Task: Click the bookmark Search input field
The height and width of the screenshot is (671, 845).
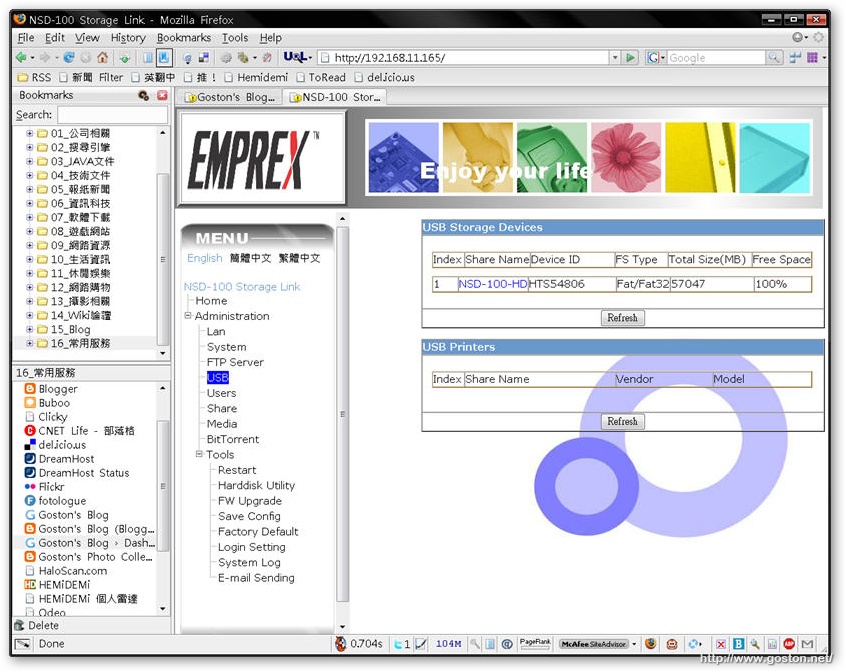Action: click(x=113, y=115)
